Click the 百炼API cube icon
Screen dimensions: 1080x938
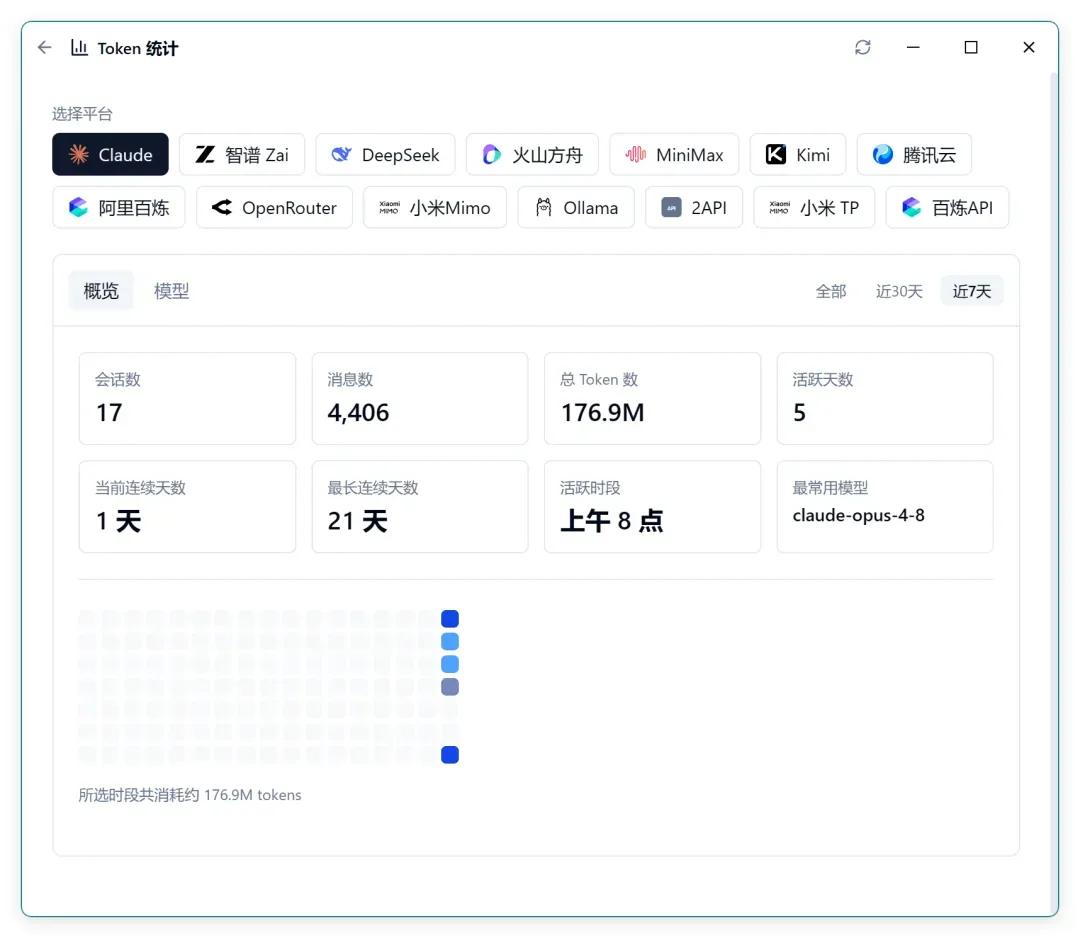point(911,207)
